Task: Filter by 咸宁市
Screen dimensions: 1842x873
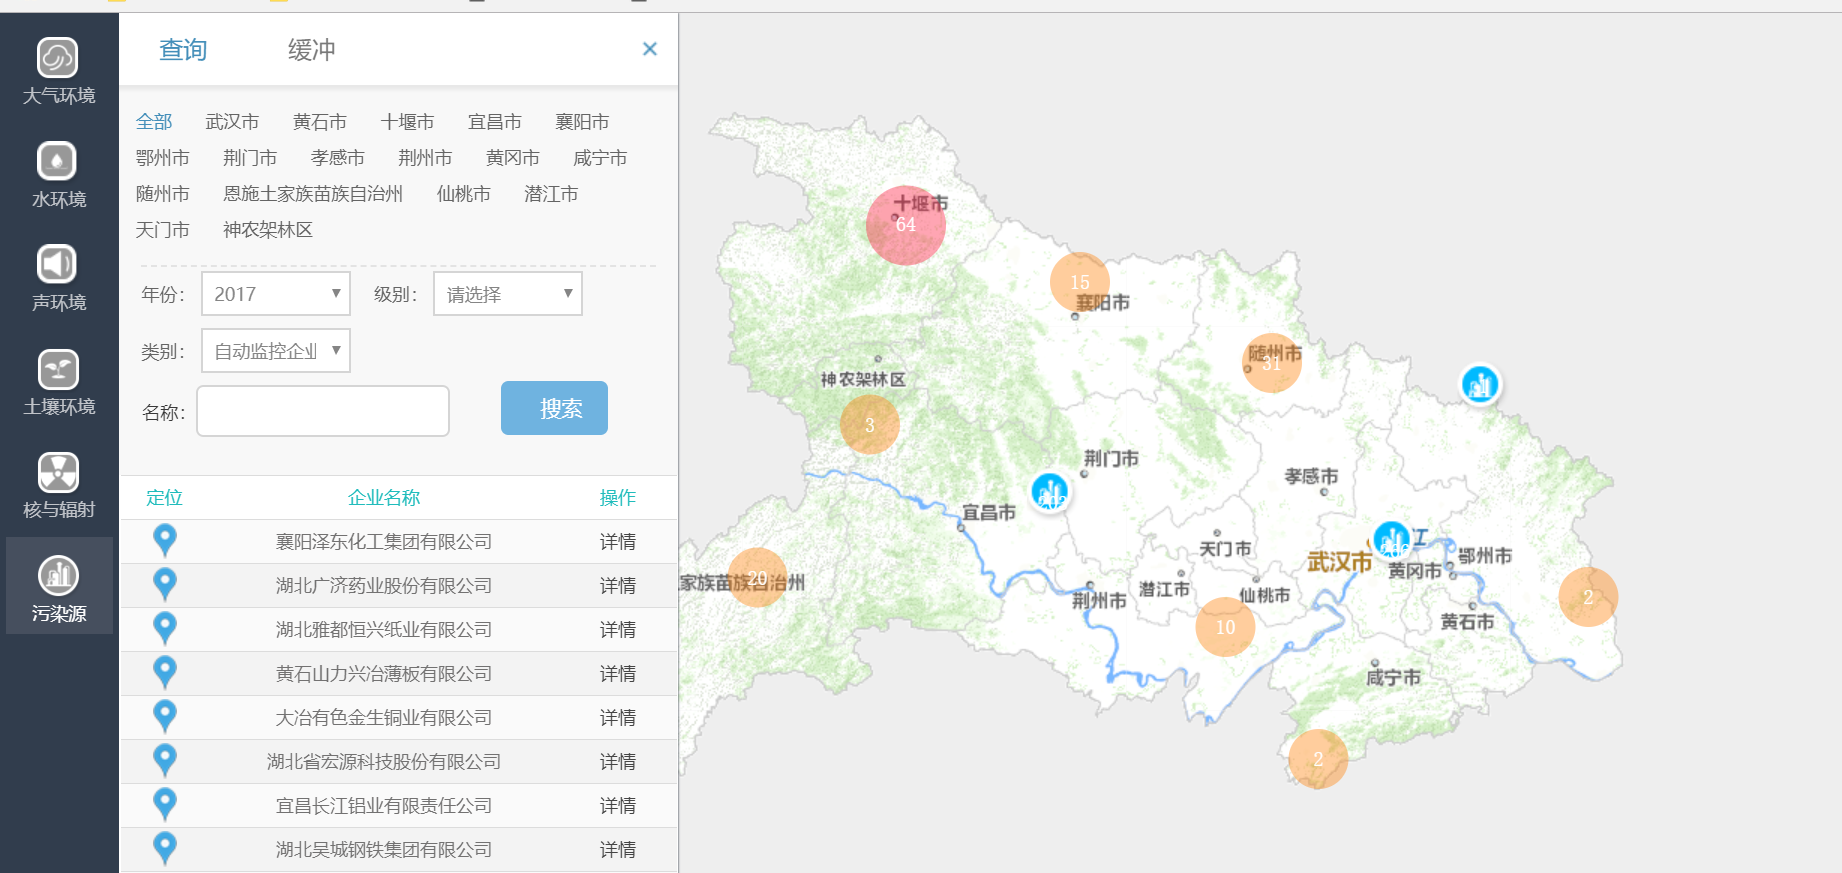Action: pos(600,158)
